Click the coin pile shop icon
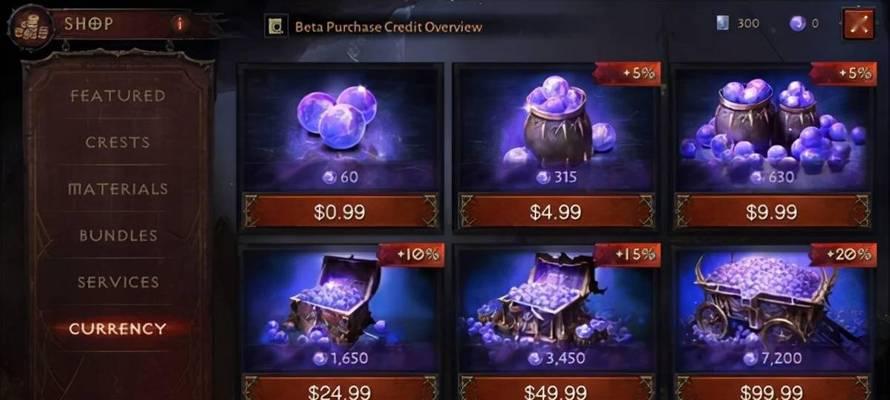This screenshot has width=890, height=400. [x=31, y=27]
